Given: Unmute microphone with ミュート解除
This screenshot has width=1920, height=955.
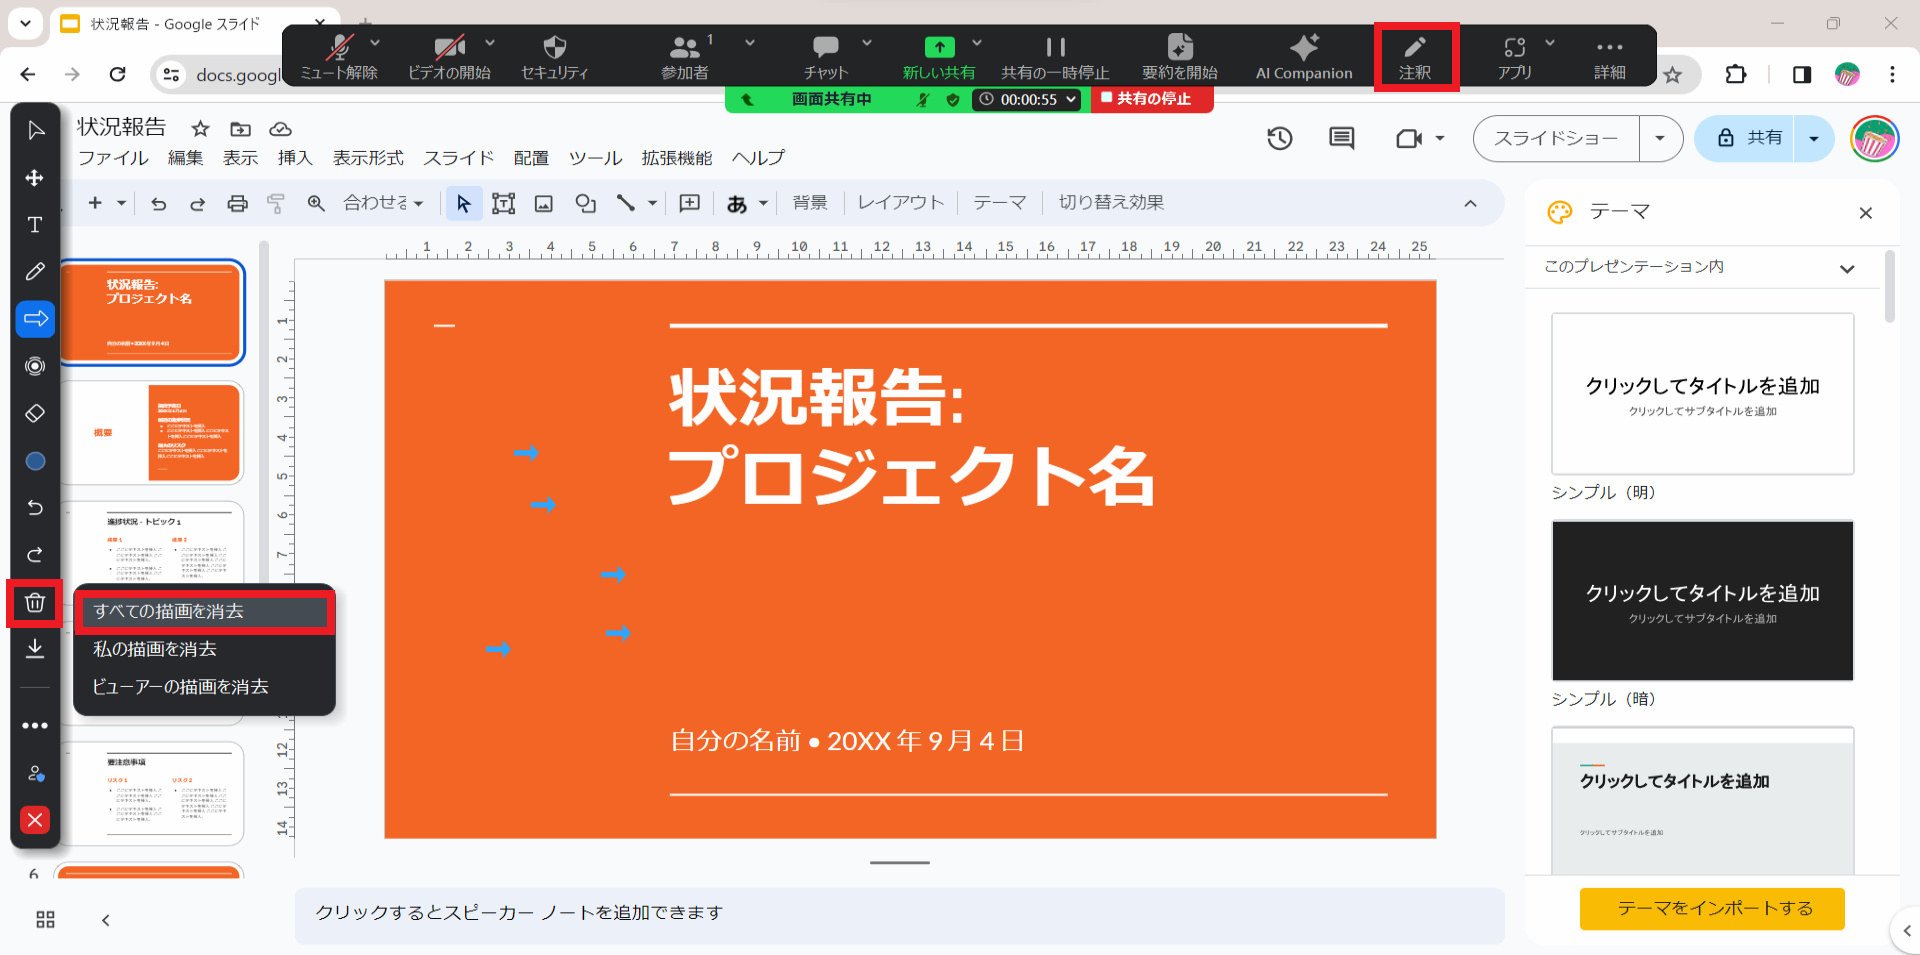Looking at the screenshot, I should (340, 57).
